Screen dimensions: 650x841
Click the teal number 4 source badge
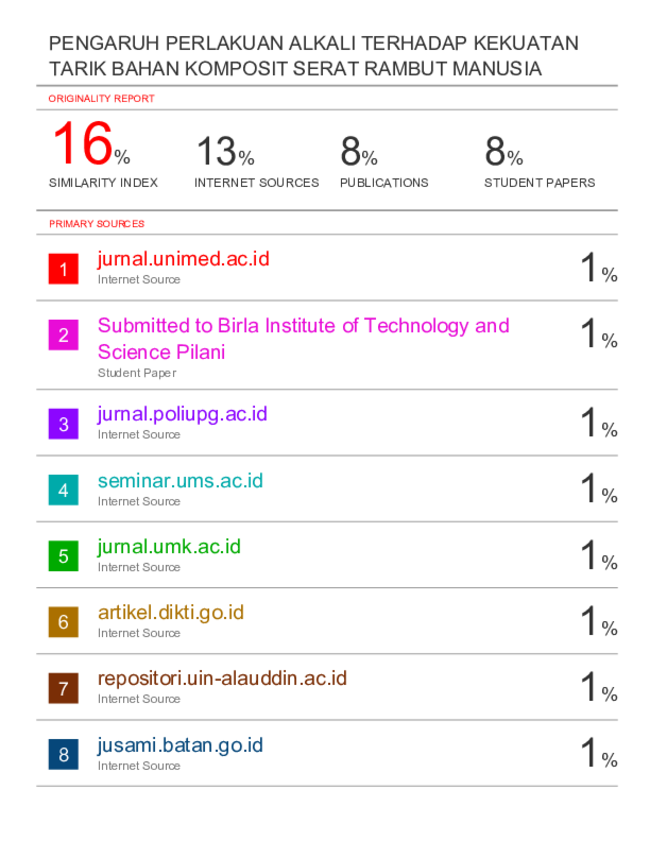point(63,490)
